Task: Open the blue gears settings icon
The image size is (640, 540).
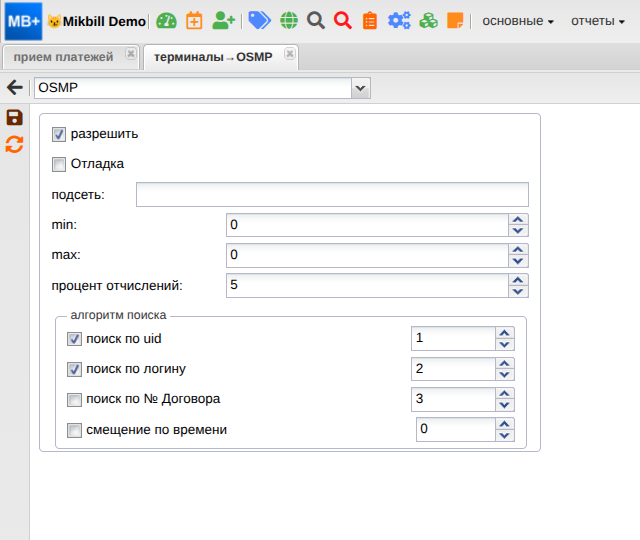Action: click(x=399, y=21)
